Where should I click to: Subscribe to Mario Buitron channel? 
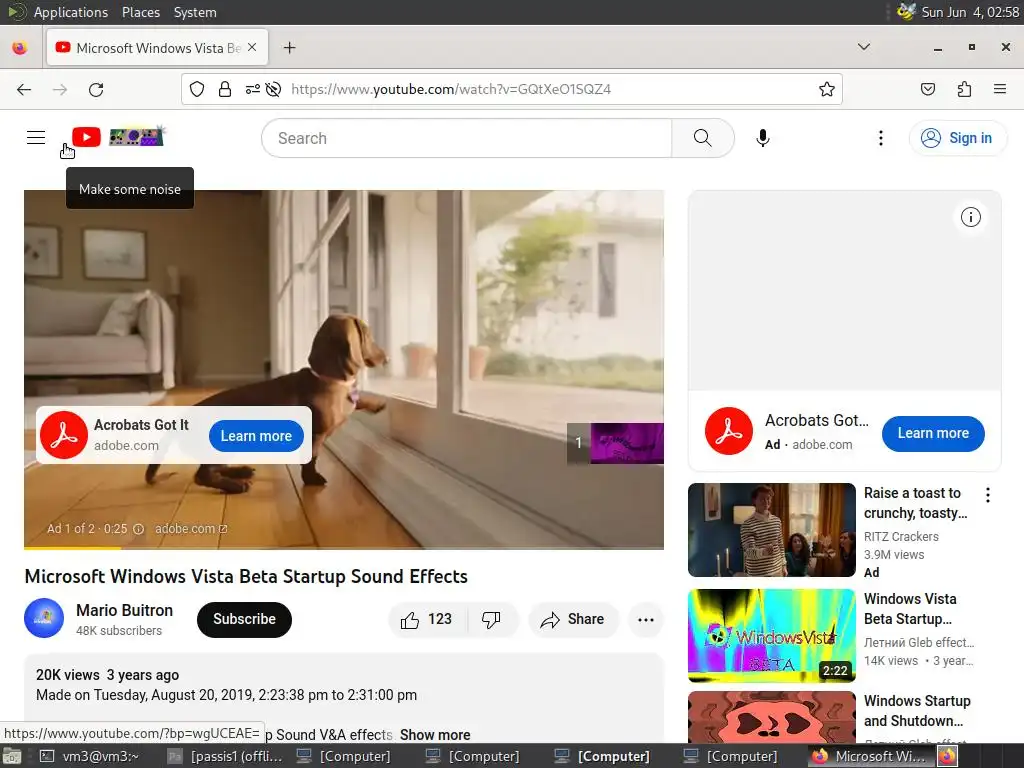click(244, 620)
